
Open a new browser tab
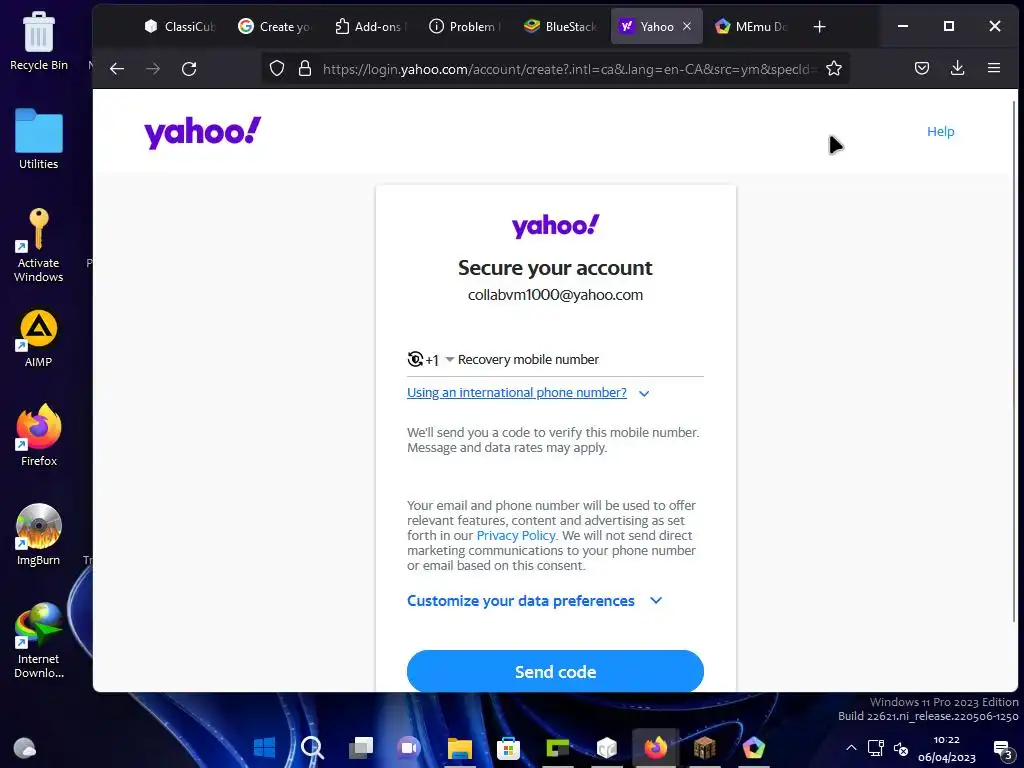click(x=819, y=27)
